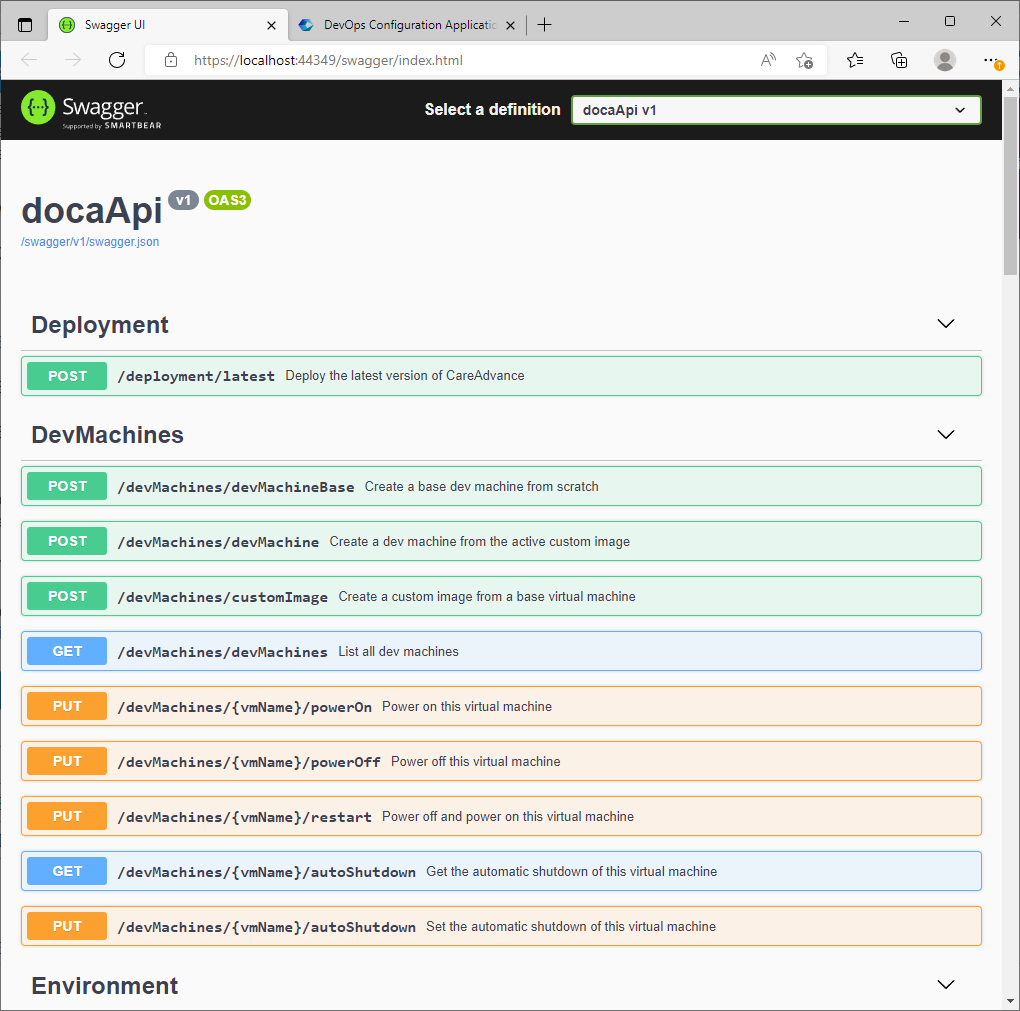Open the Settings and more menu icon

pyautogui.click(x=991, y=60)
